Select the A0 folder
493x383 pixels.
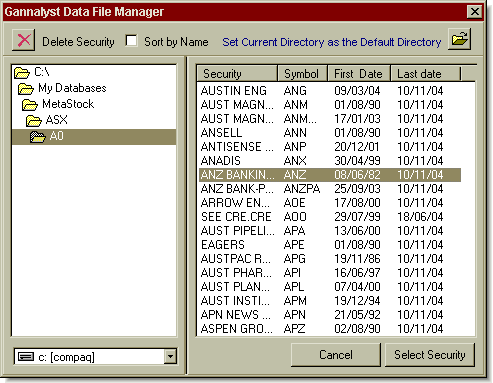(93, 136)
